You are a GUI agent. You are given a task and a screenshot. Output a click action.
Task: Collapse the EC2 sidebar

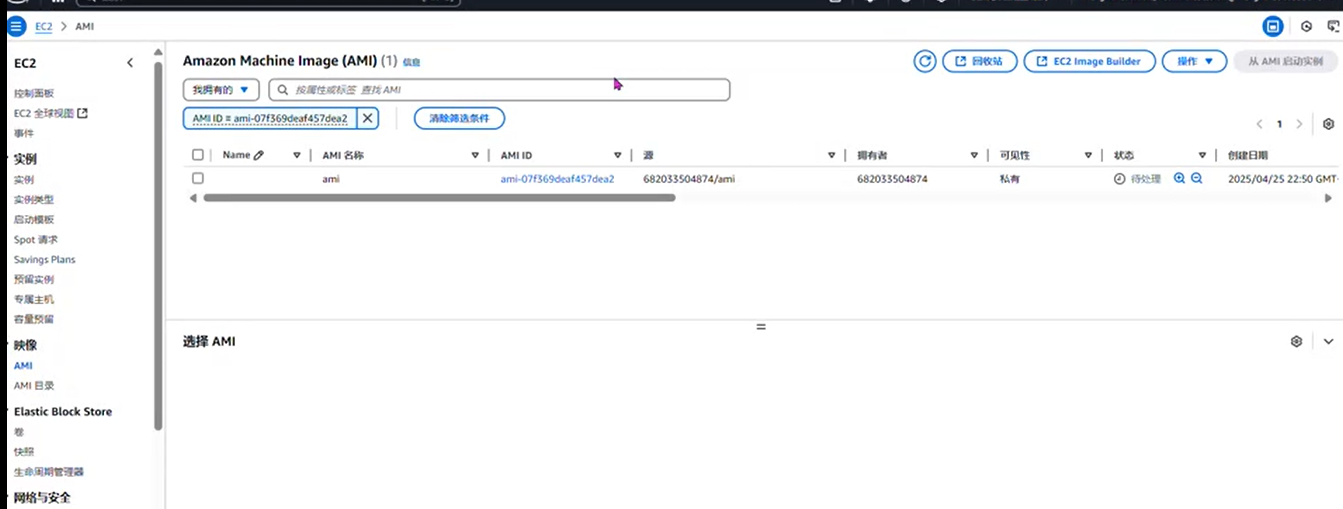click(130, 63)
